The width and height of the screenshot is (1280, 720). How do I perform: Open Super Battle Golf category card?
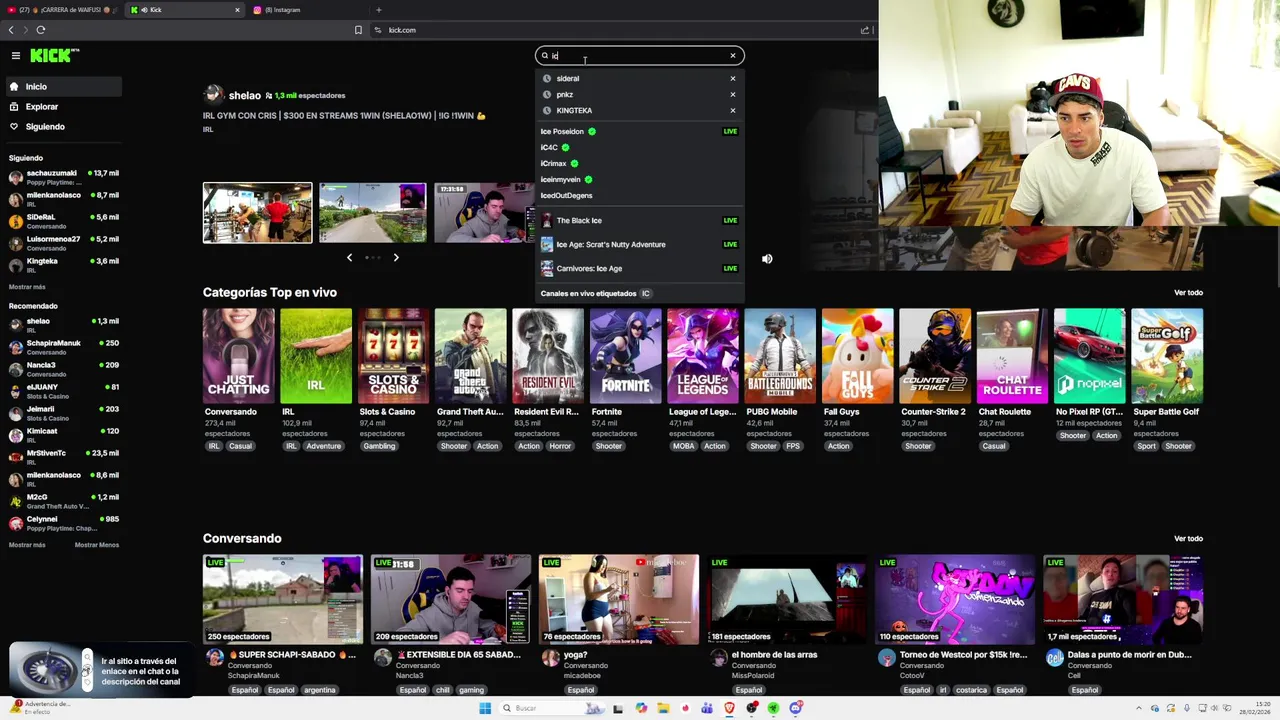(x=1167, y=356)
